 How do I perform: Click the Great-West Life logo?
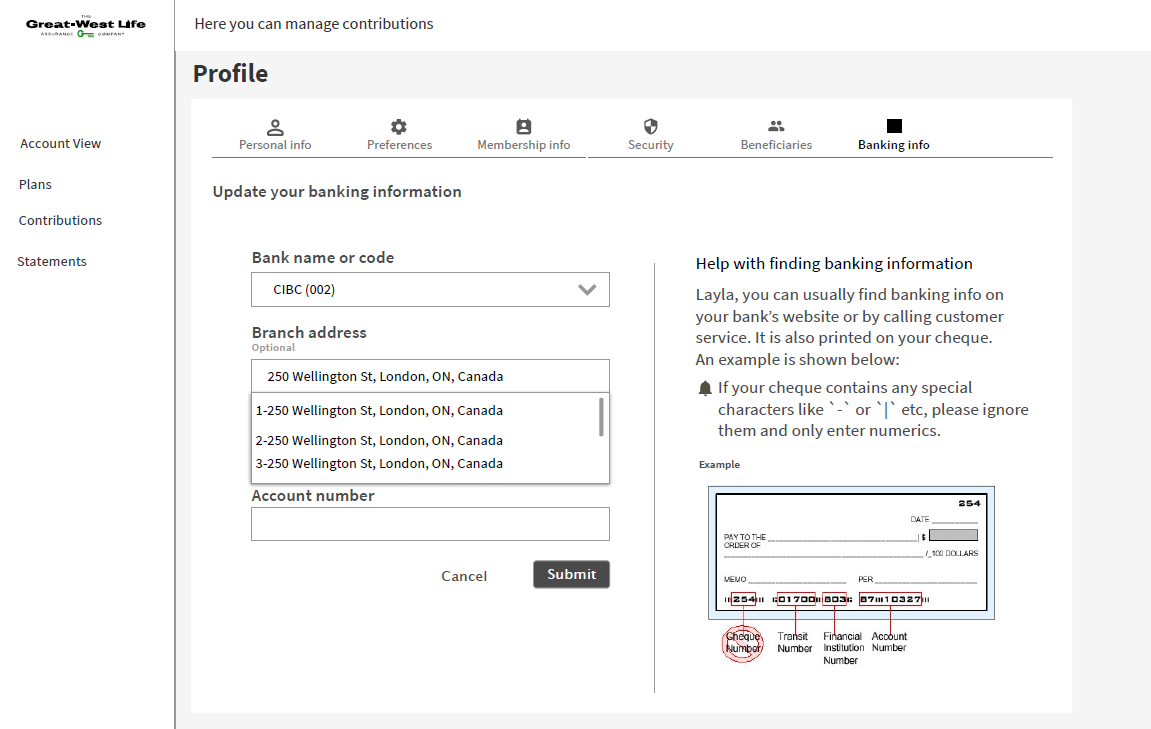pos(86,26)
